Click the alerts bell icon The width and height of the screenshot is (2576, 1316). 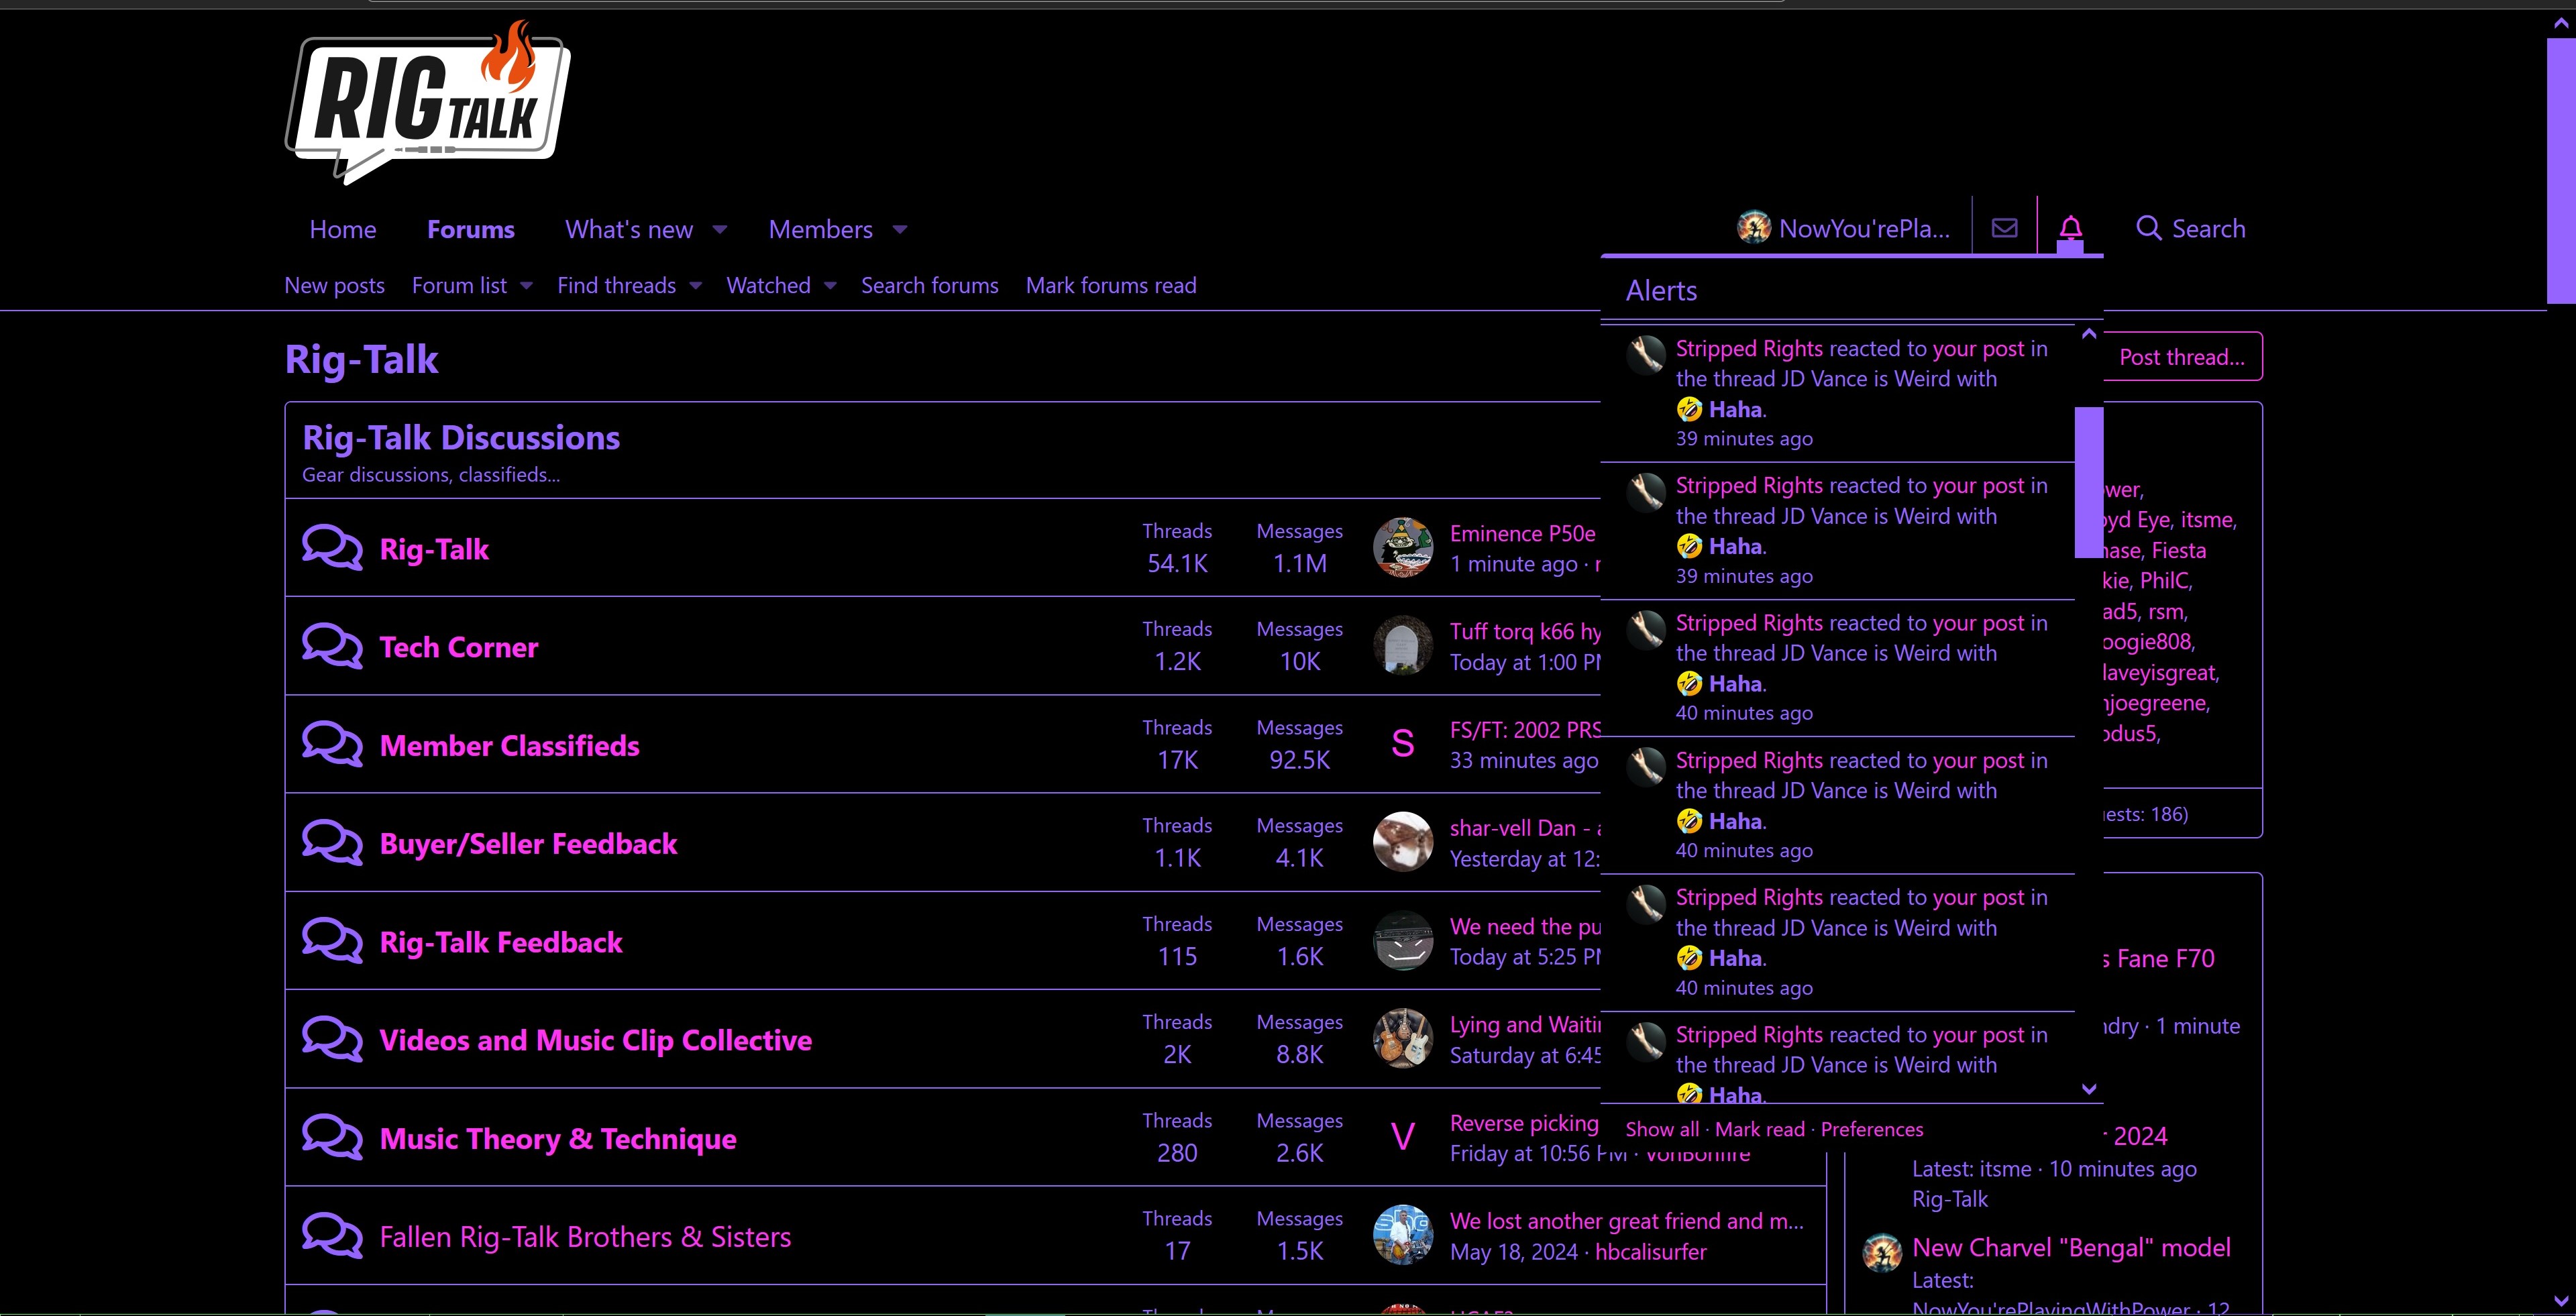(x=2070, y=228)
